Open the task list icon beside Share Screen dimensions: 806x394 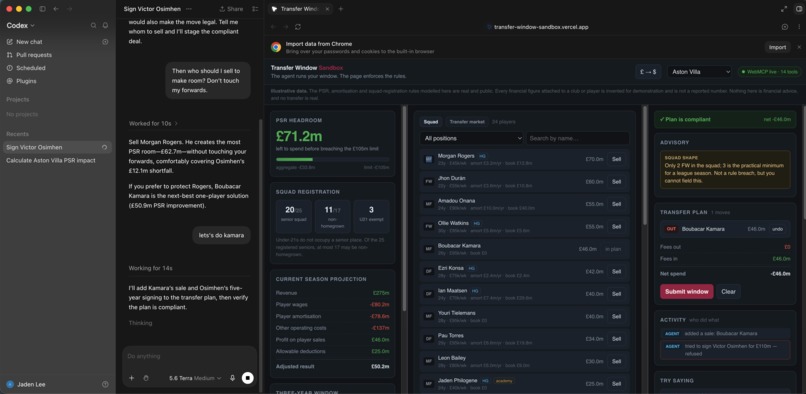pos(255,9)
